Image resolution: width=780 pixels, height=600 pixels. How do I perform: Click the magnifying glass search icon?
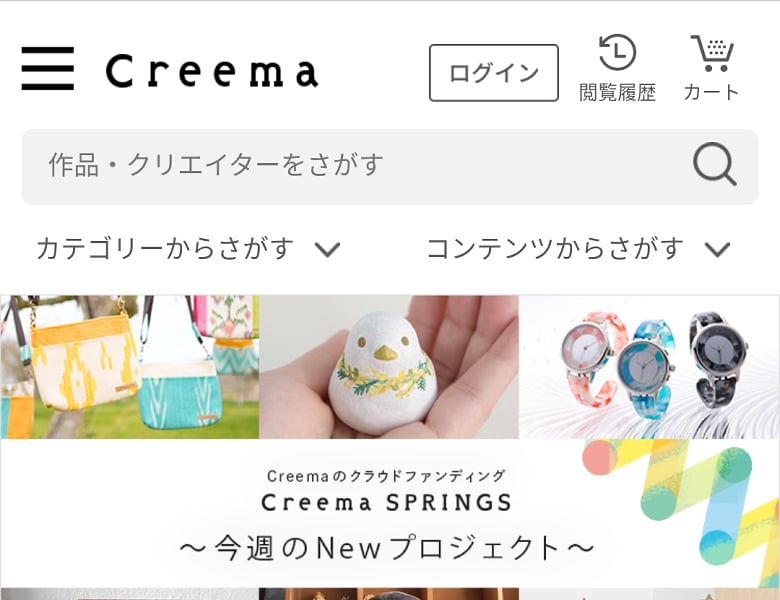[715, 164]
